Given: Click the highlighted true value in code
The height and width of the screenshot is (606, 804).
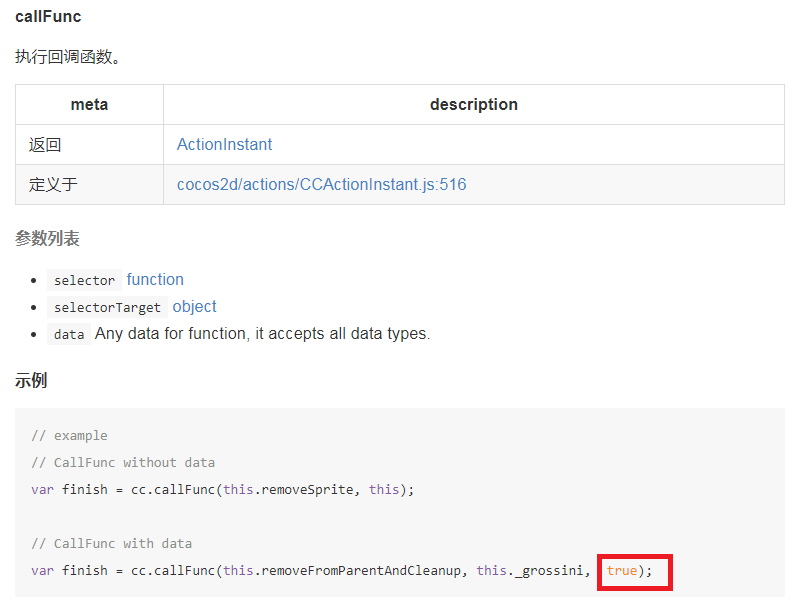Looking at the screenshot, I should [622, 571].
